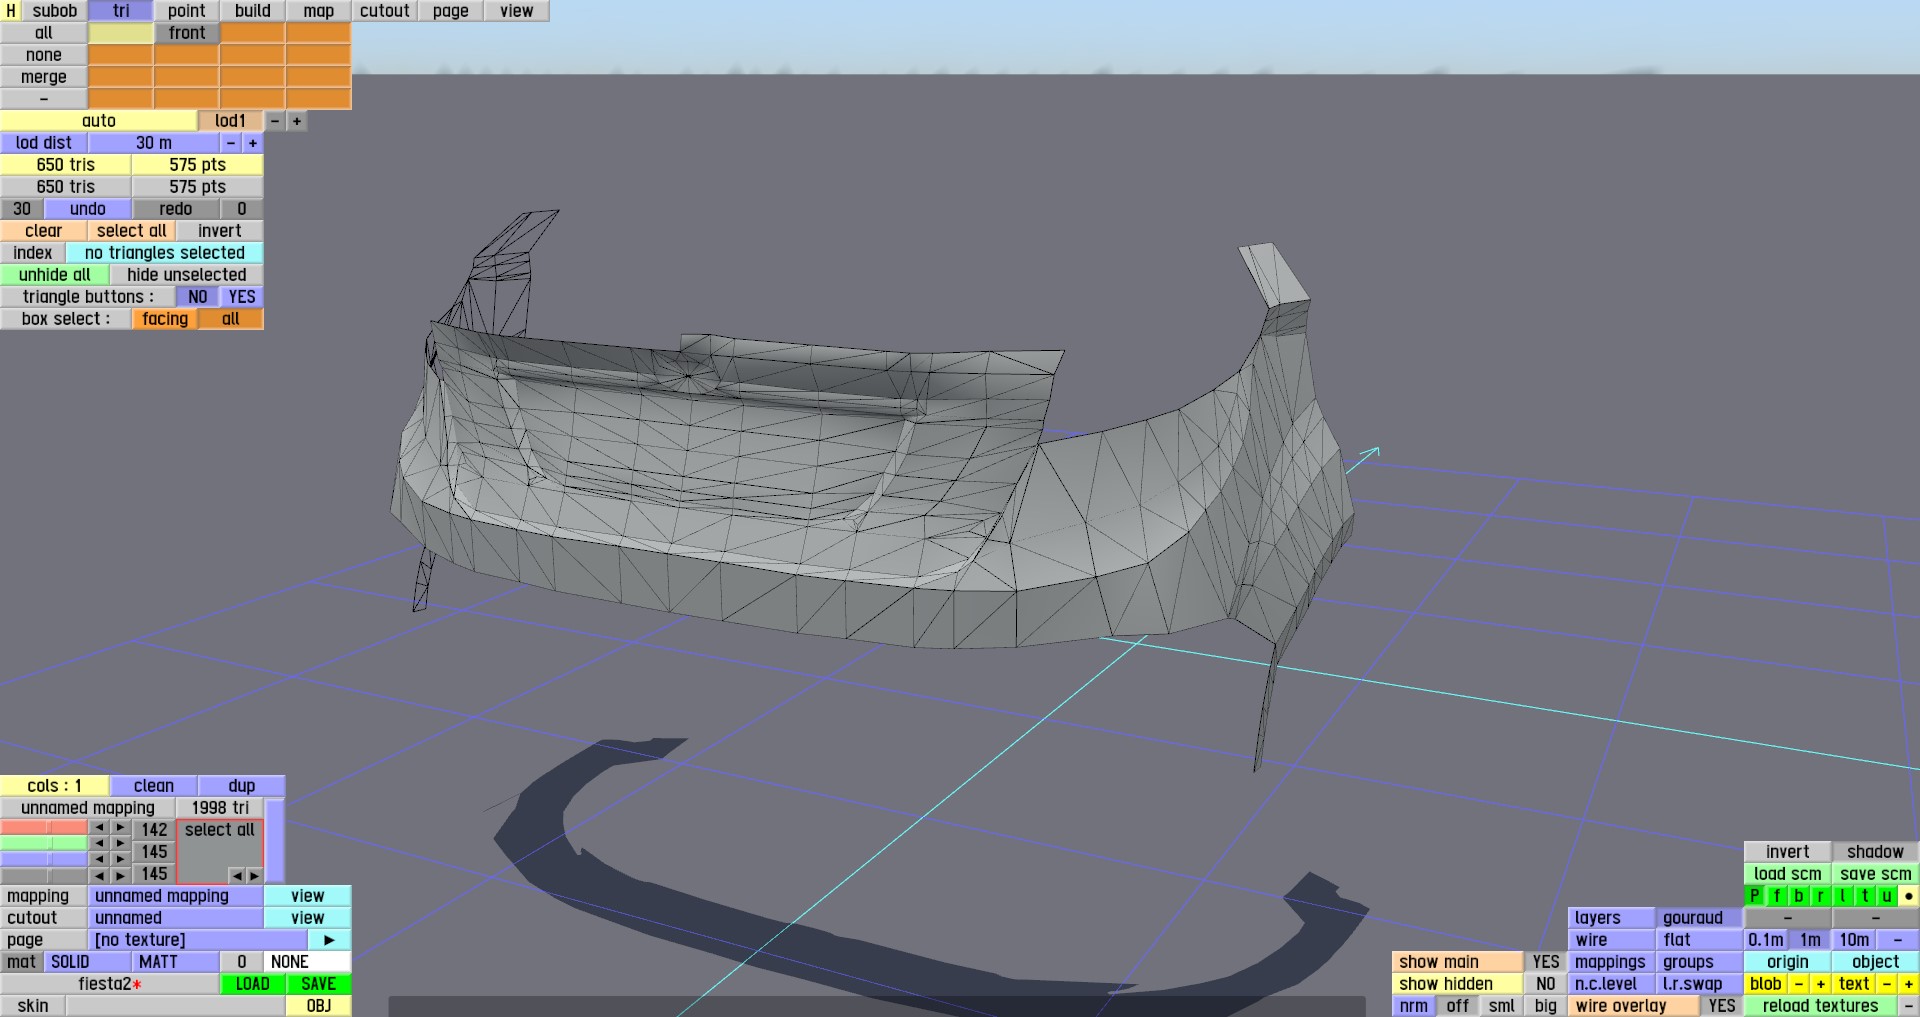
Task: Click the text size minus button
Action: 1887,984
